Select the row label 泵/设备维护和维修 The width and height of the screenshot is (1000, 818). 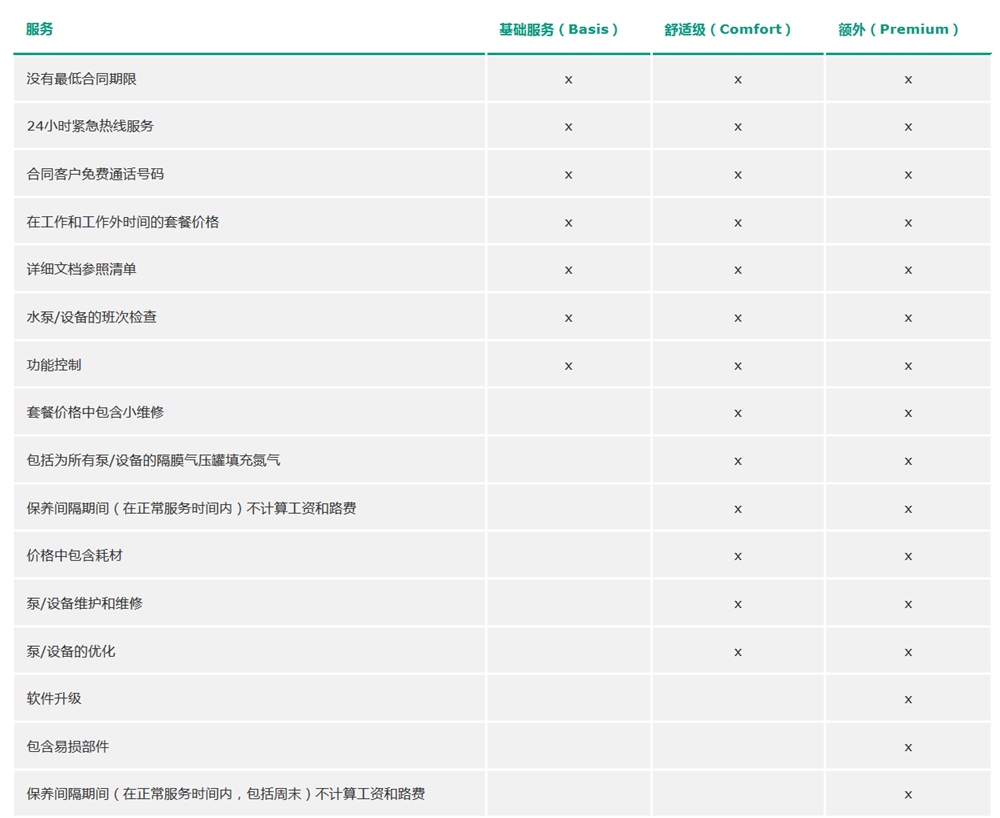pyautogui.click(x=85, y=603)
